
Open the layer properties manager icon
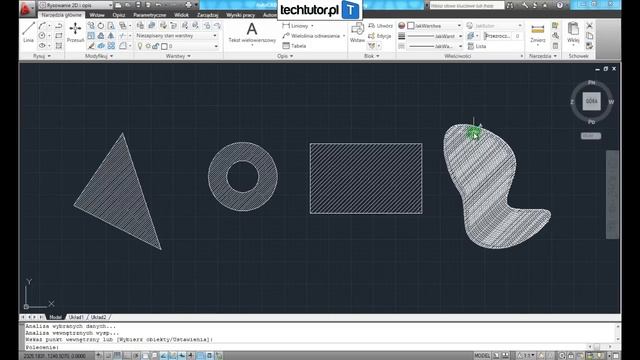click(140, 26)
